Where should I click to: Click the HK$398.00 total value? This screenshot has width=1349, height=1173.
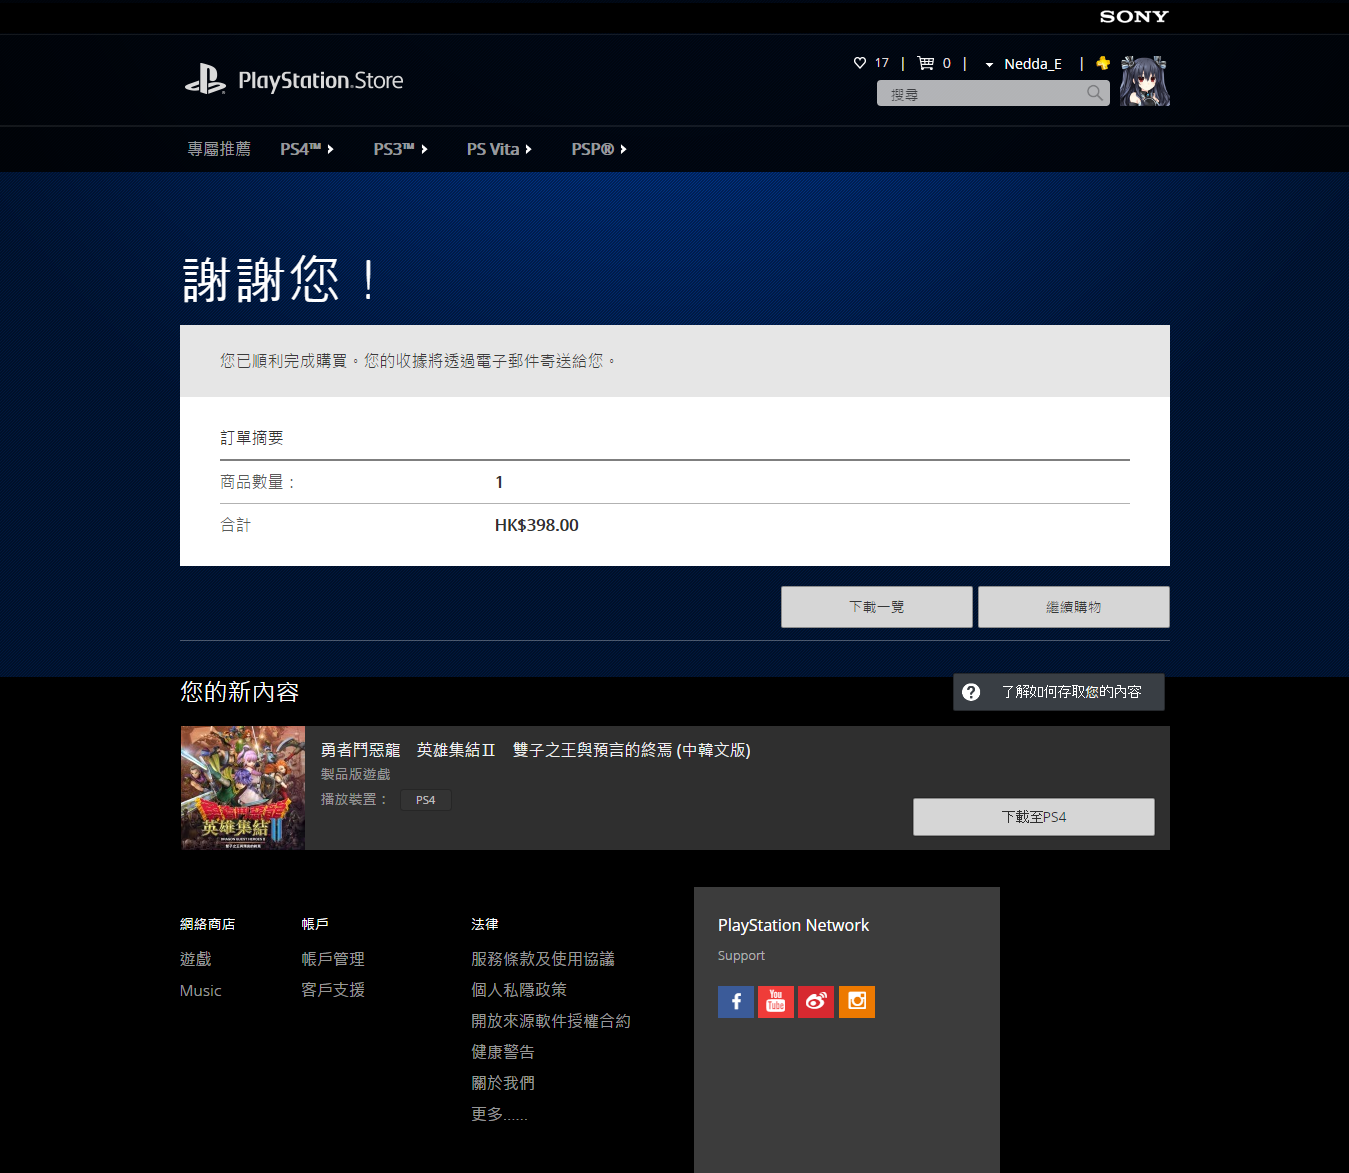point(537,525)
